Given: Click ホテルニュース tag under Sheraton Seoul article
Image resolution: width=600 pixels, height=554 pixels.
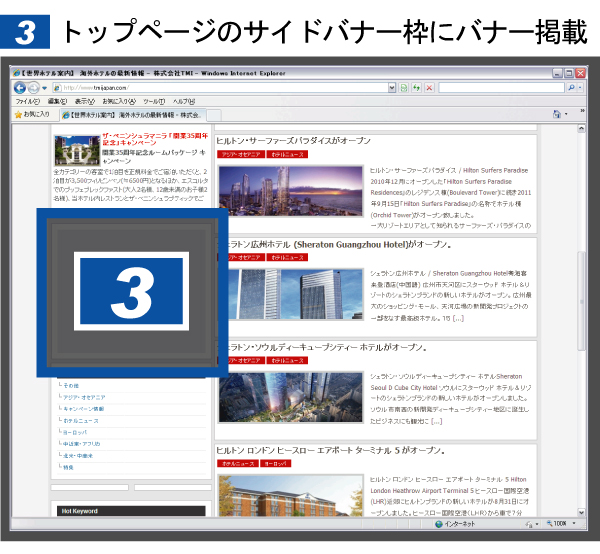Looking at the screenshot, I should pos(287,360).
